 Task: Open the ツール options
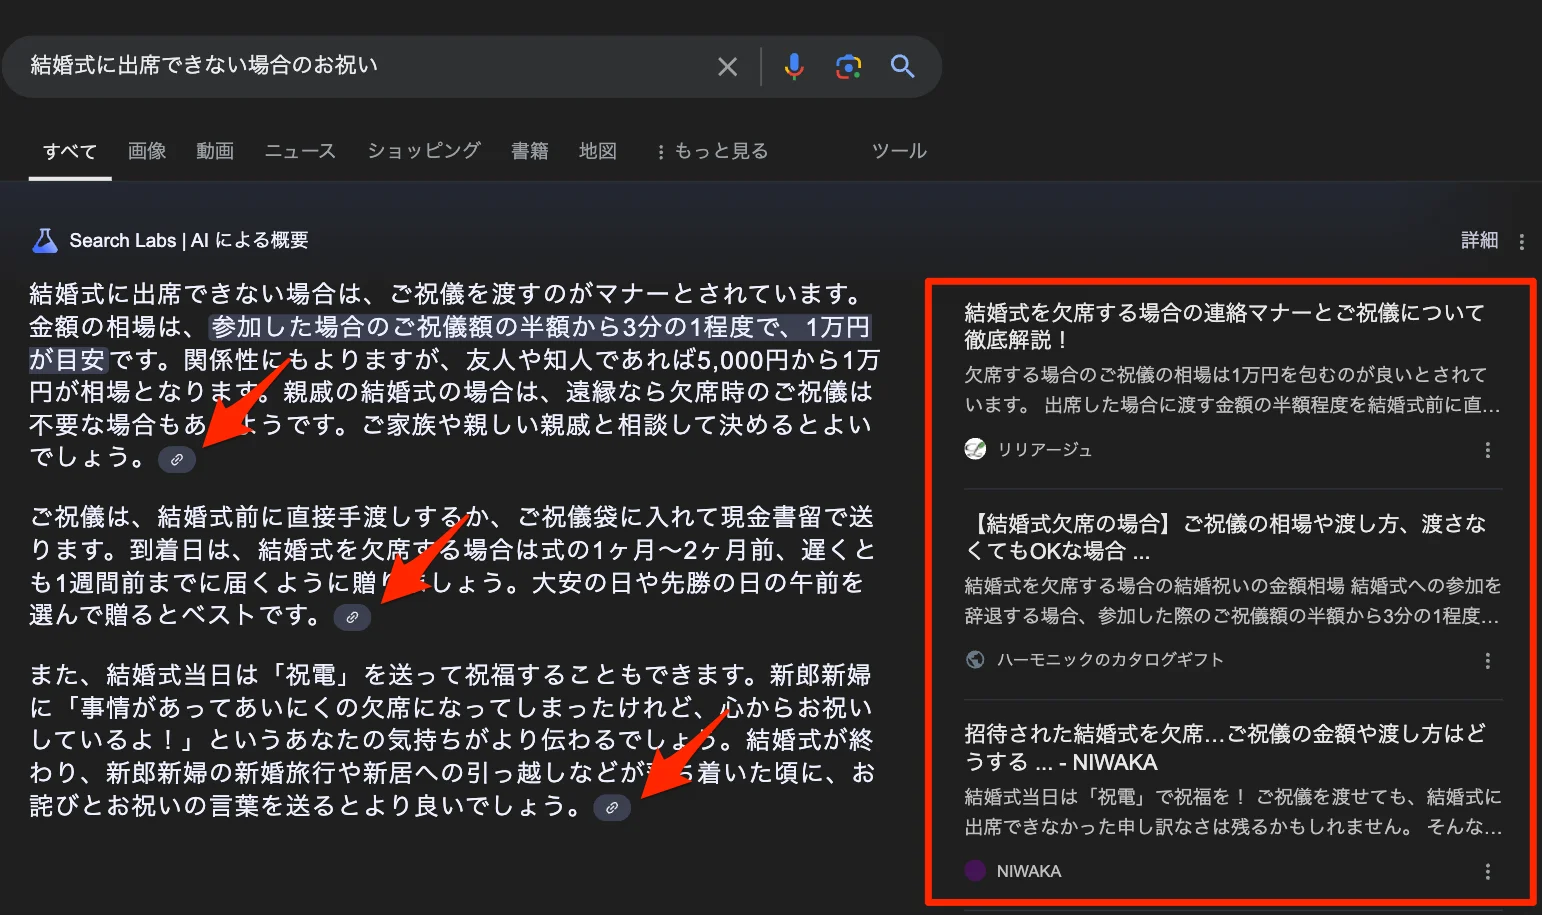899,151
